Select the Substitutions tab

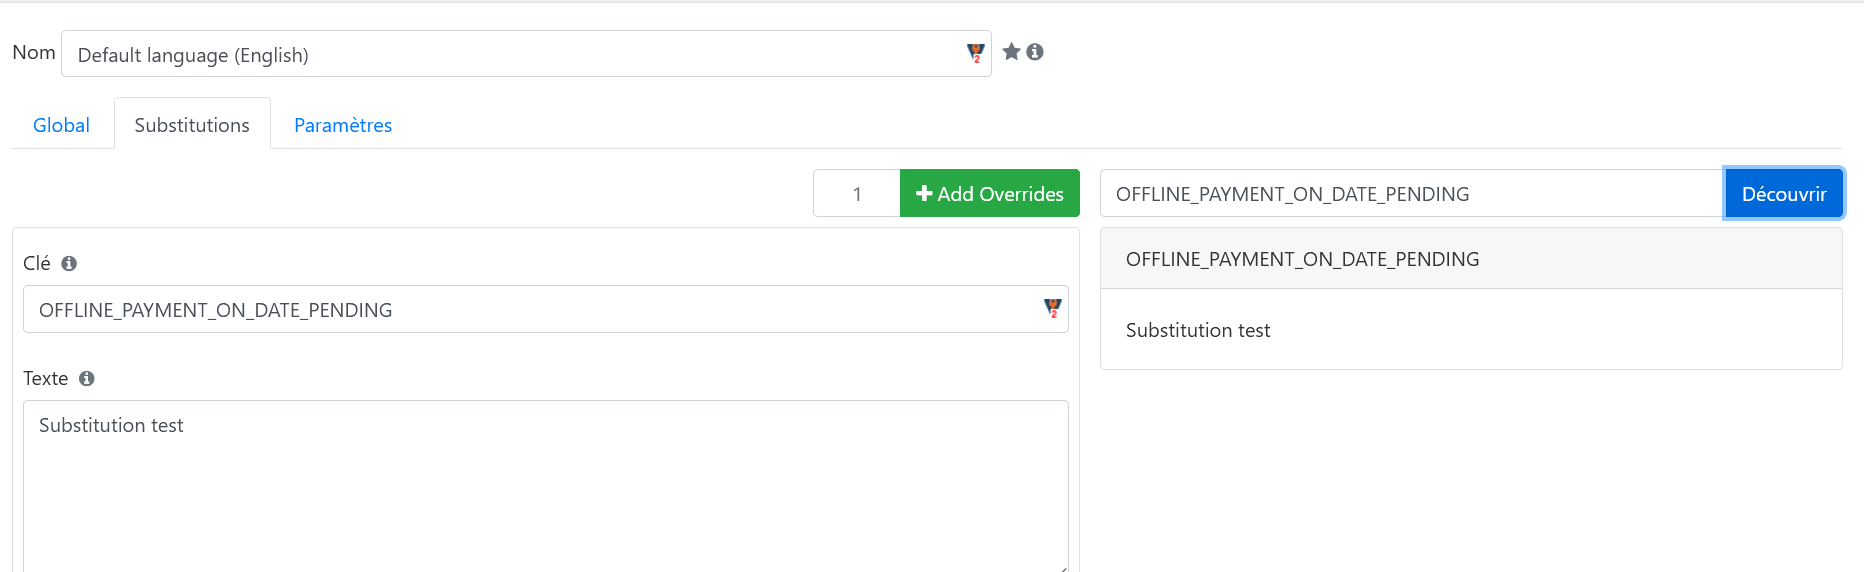pyautogui.click(x=192, y=125)
